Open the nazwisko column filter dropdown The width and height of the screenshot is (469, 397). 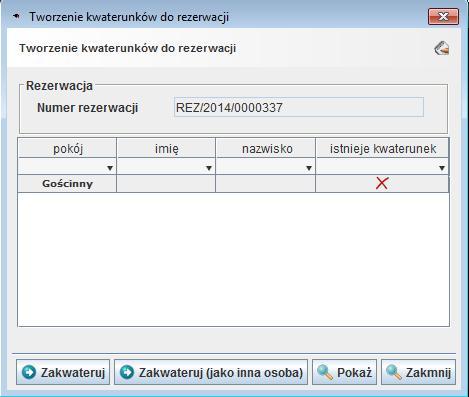pos(309,168)
